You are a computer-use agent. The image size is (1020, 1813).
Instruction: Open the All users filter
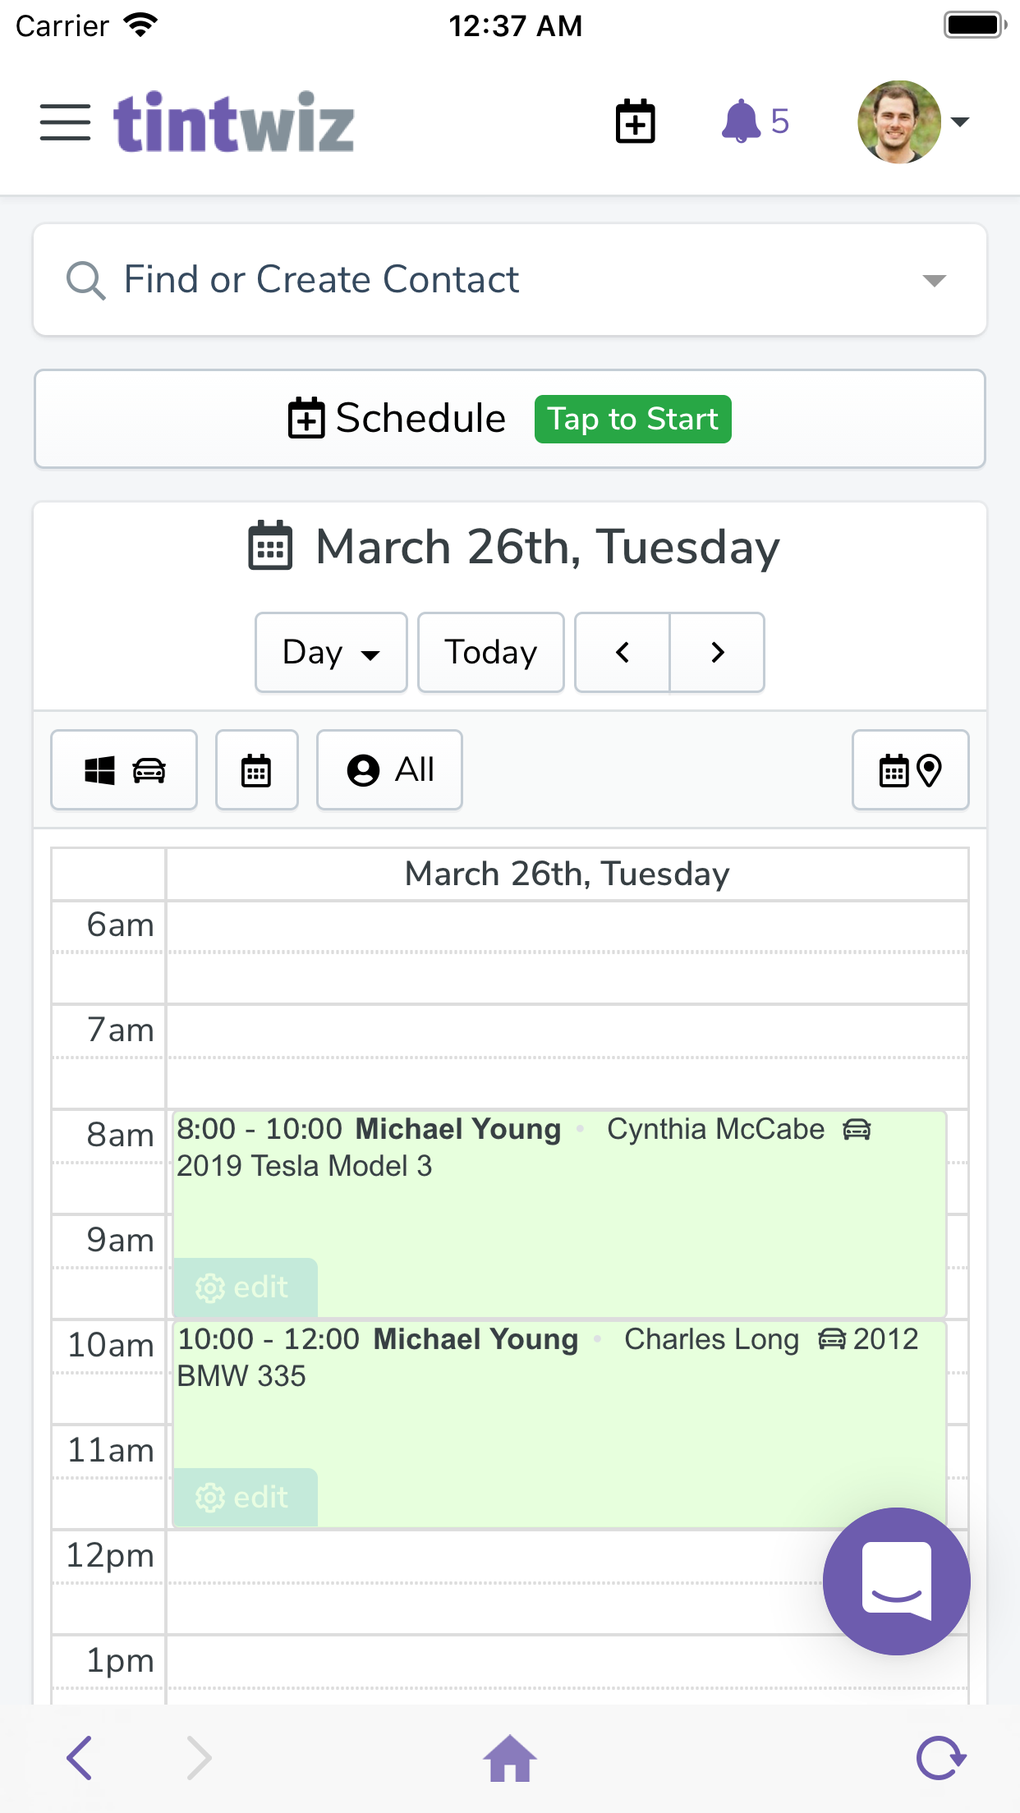[x=389, y=770]
